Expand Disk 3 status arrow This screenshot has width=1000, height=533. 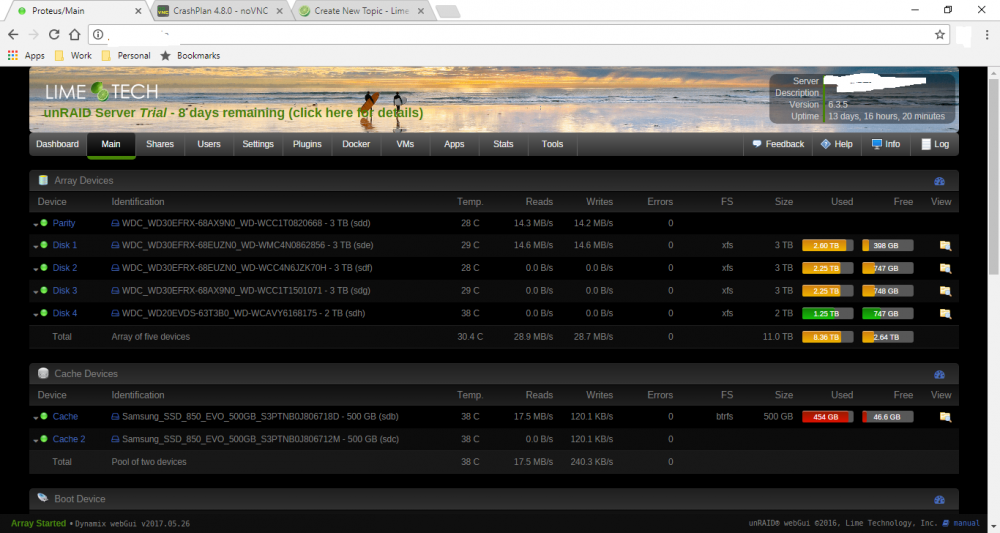36,292
